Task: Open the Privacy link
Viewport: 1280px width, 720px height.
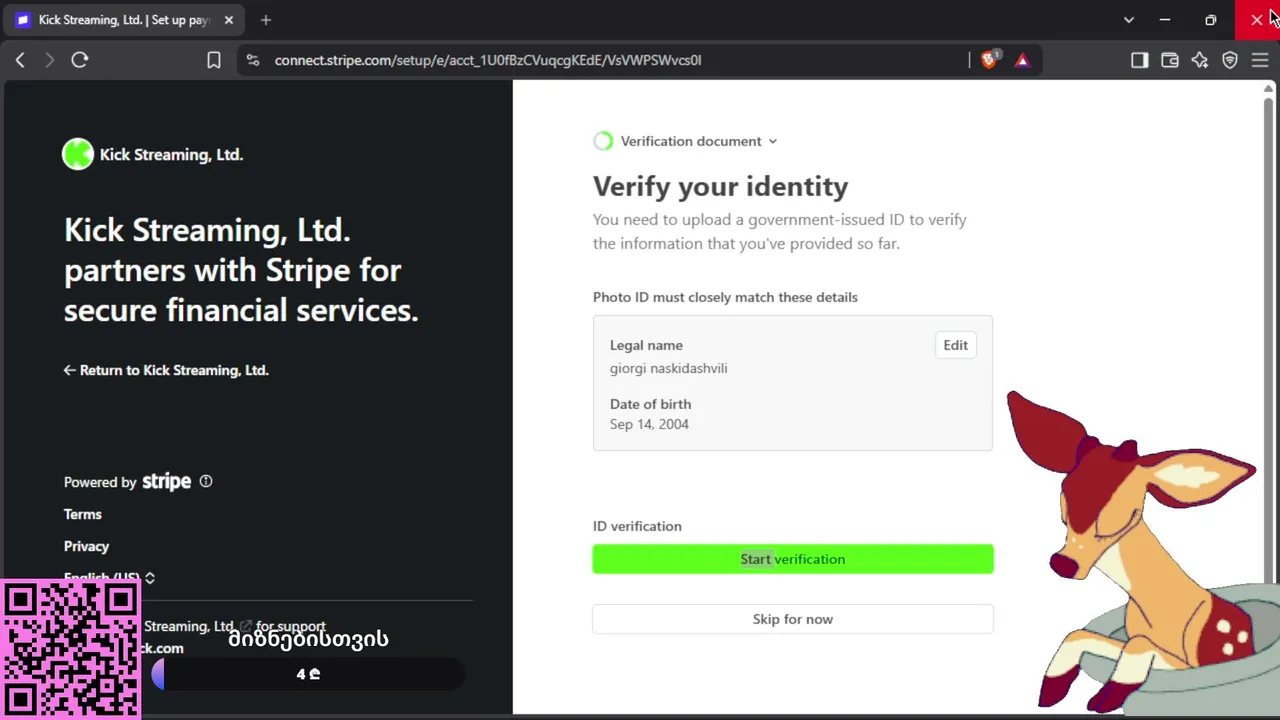Action: (86, 546)
